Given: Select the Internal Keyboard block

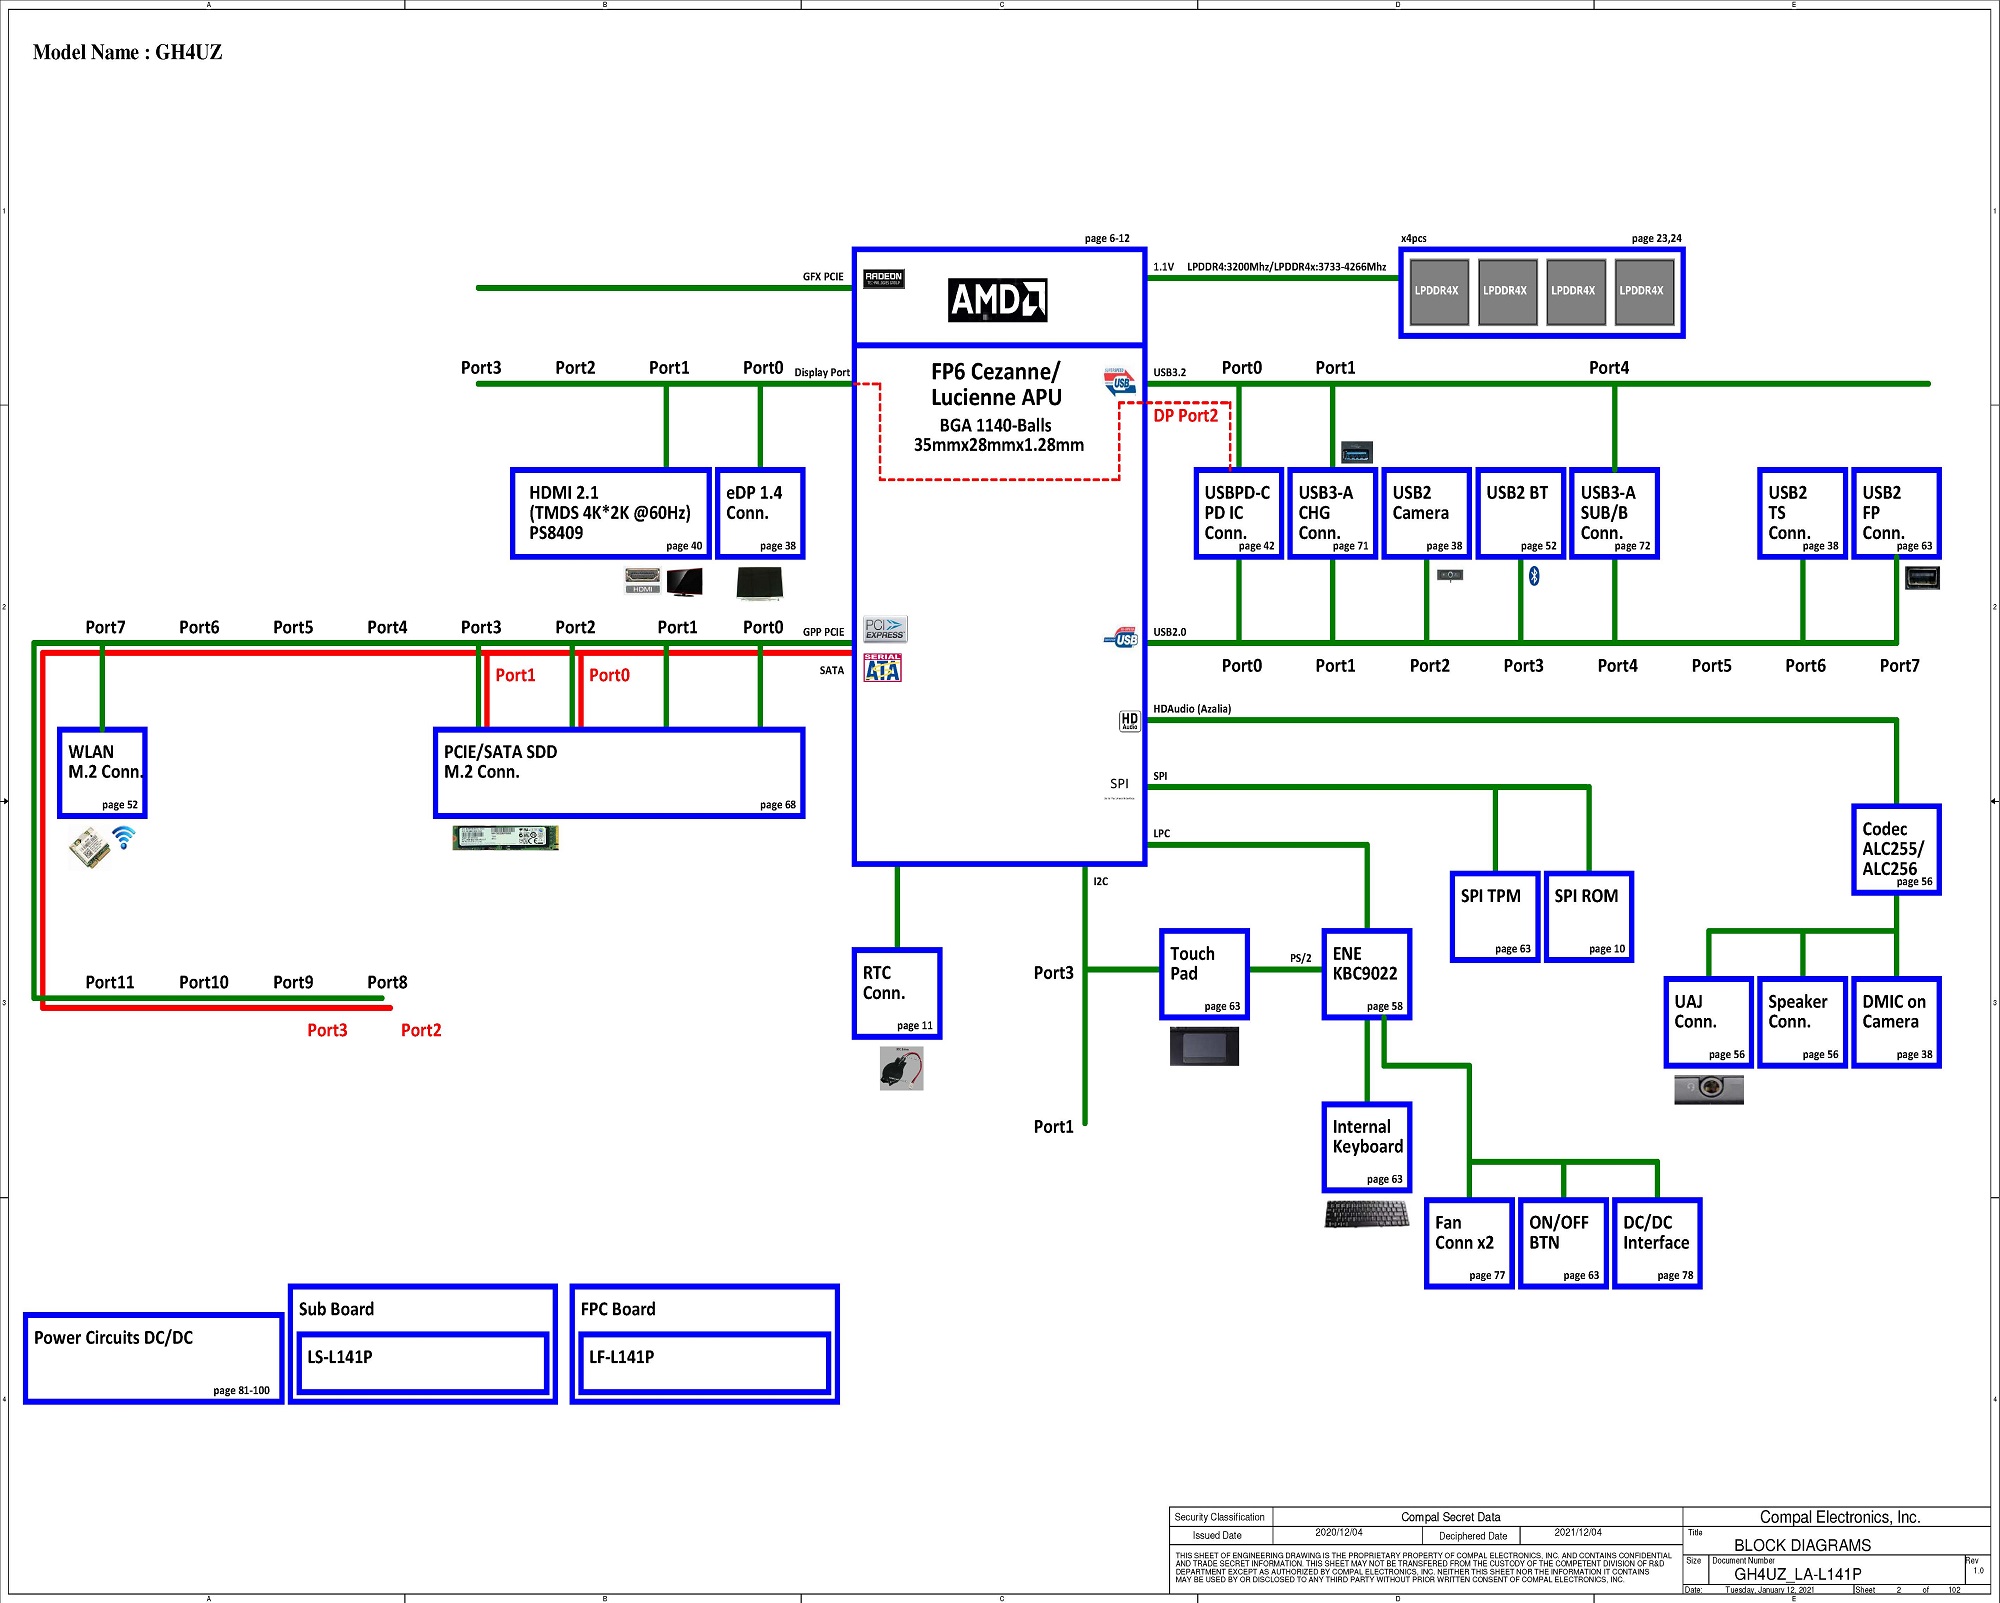Looking at the screenshot, I should click(1367, 1148).
